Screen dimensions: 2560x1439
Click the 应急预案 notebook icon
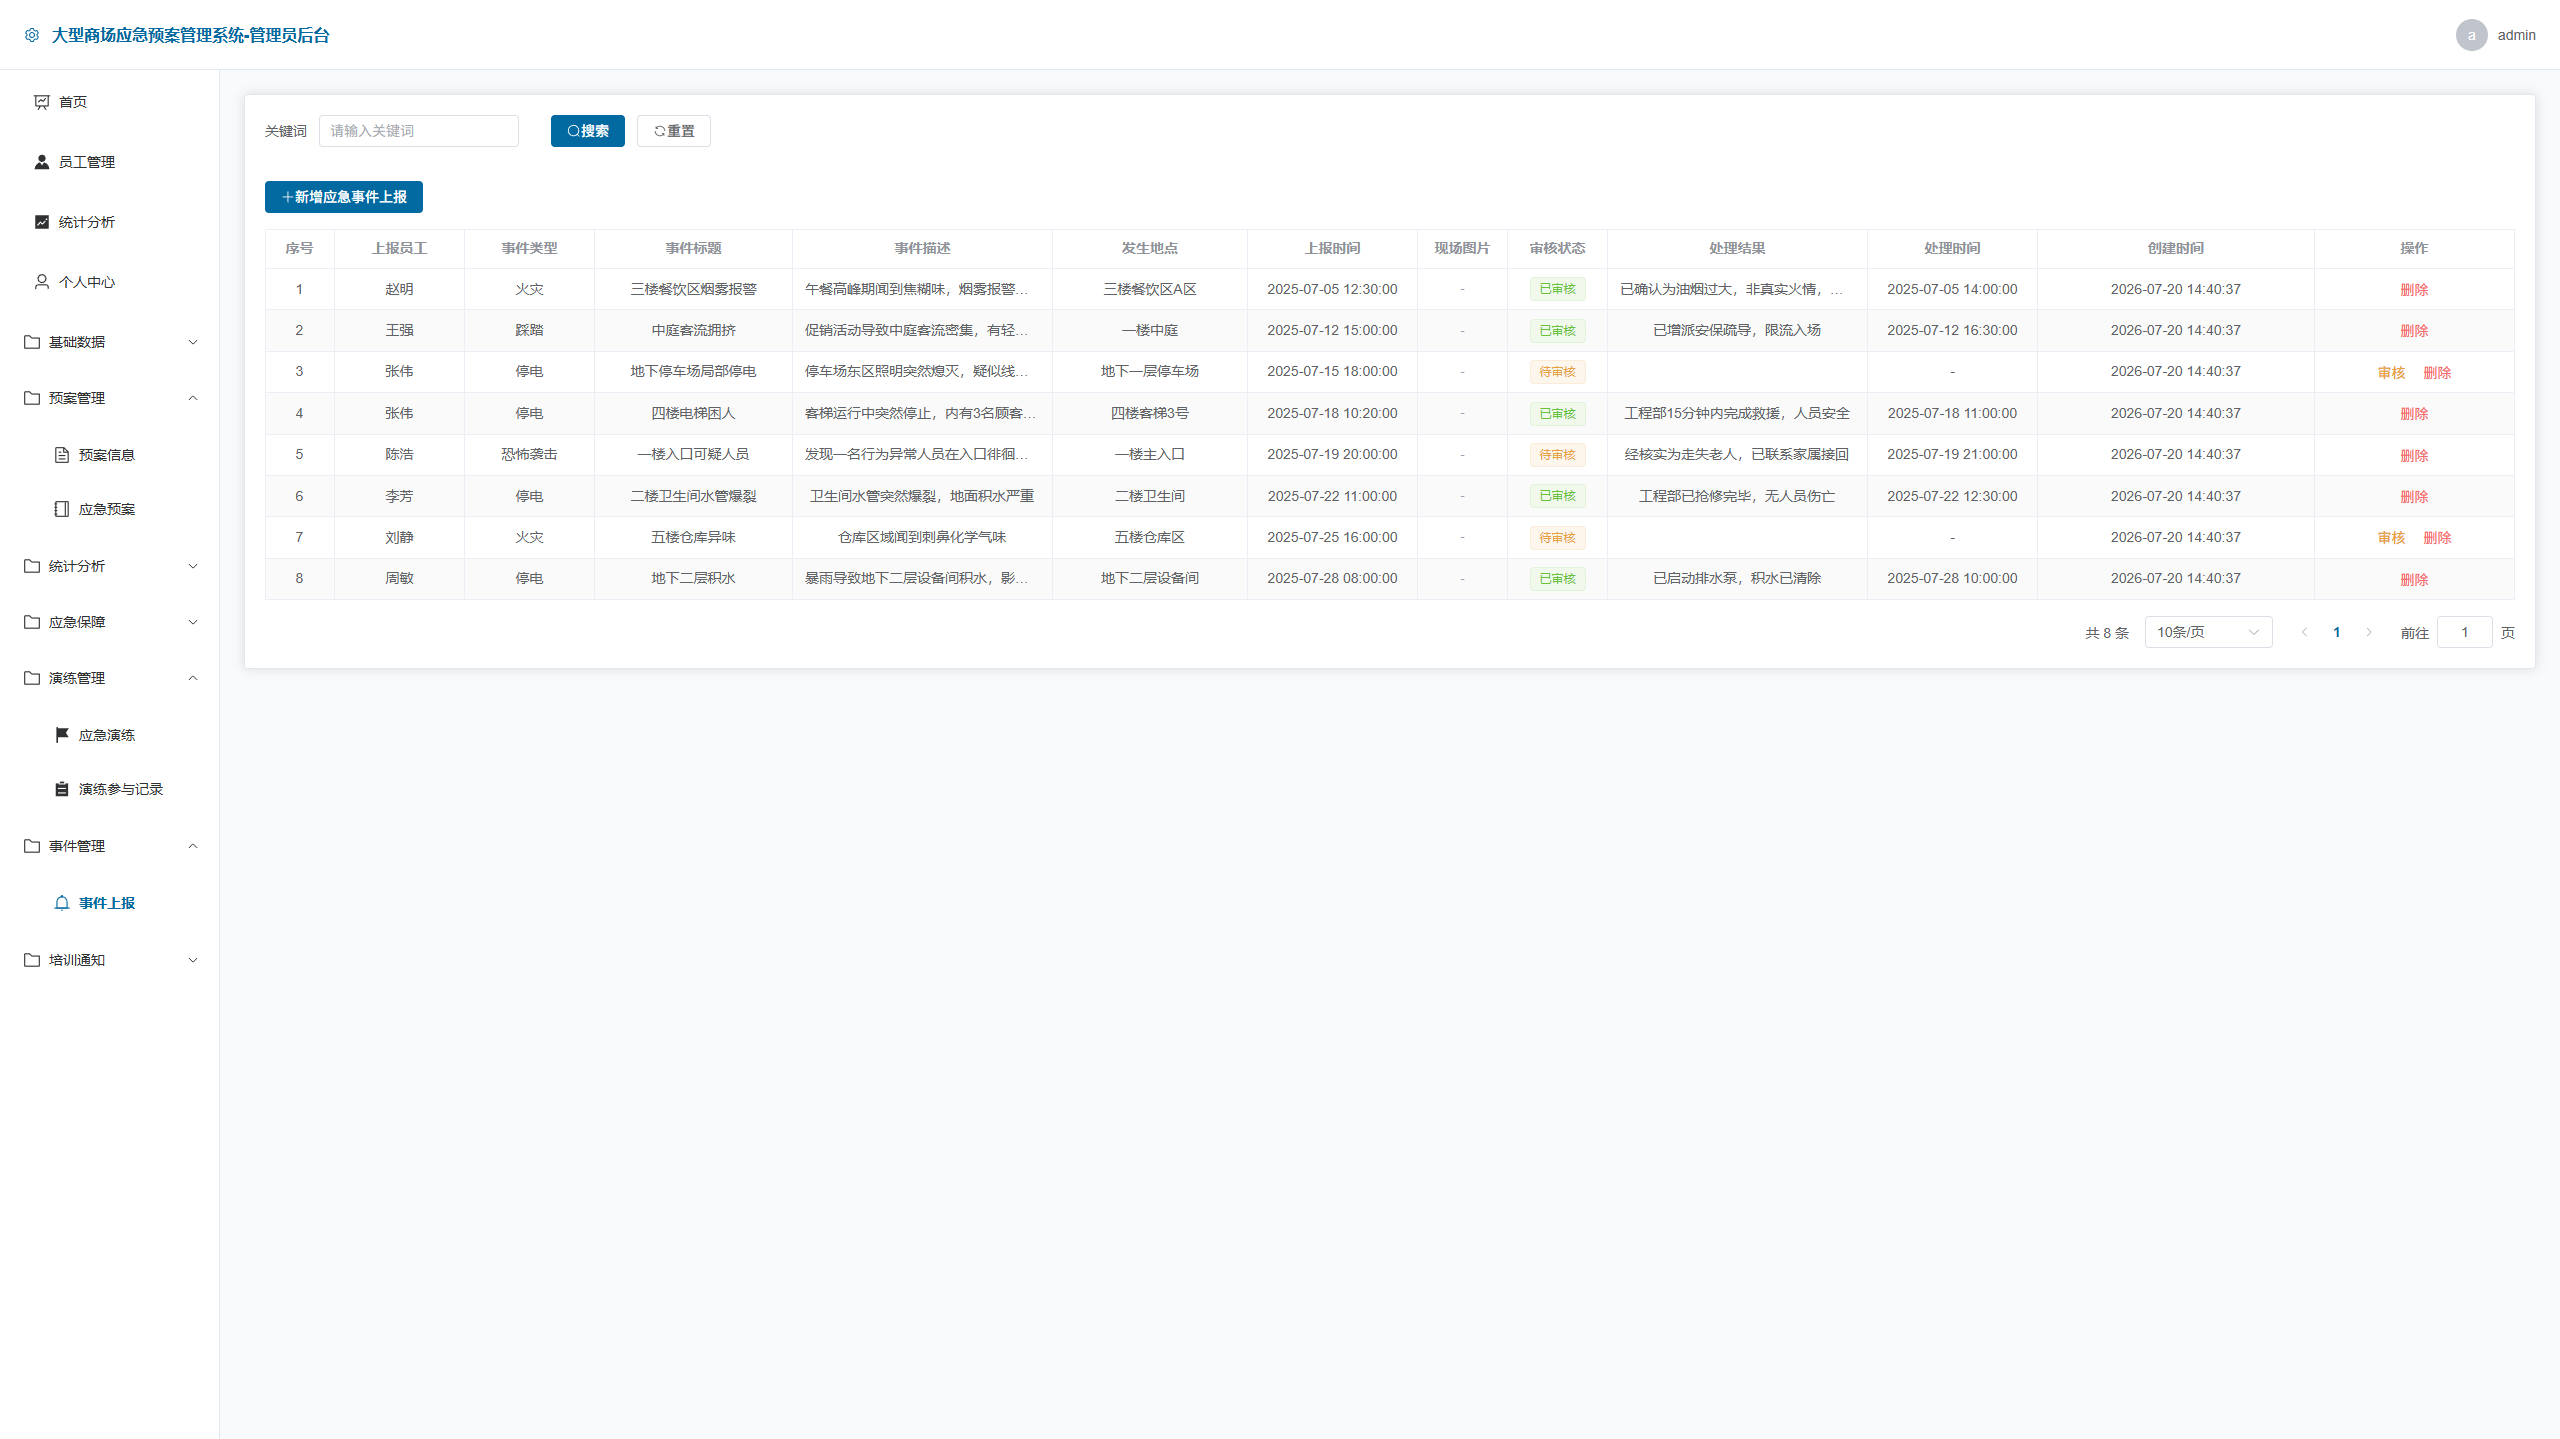point(62,509)
